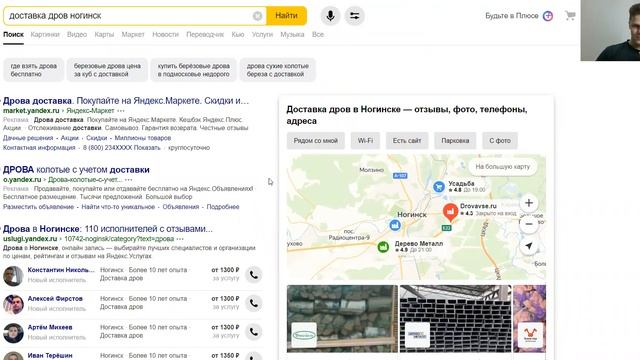Click the 'Будьте в Плюсе' link
Screen dimensions: 640x360
point(512,16)
